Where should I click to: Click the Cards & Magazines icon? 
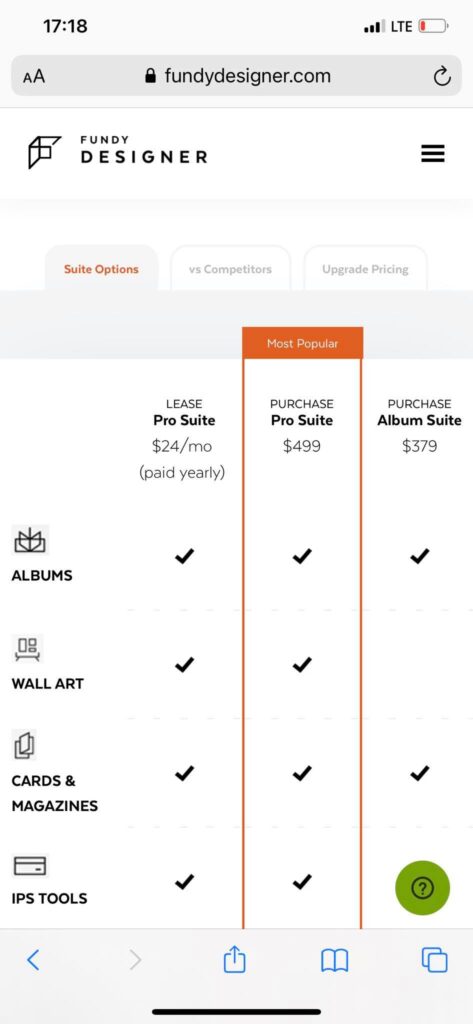pyautogui.click(x=24, y=745)
